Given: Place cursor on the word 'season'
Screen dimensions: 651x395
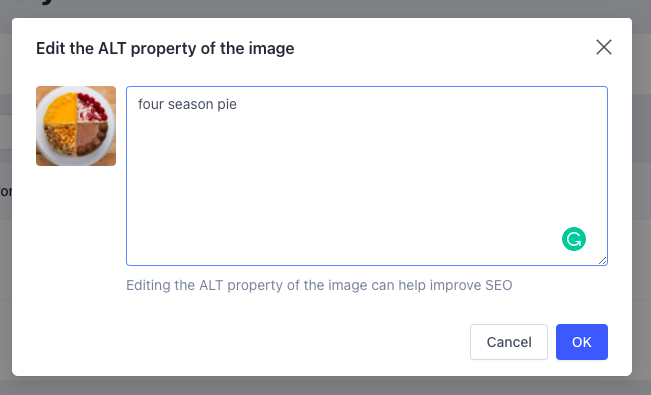Looking at the screenshot, I should pyautogui.click(x=191, y=104).
